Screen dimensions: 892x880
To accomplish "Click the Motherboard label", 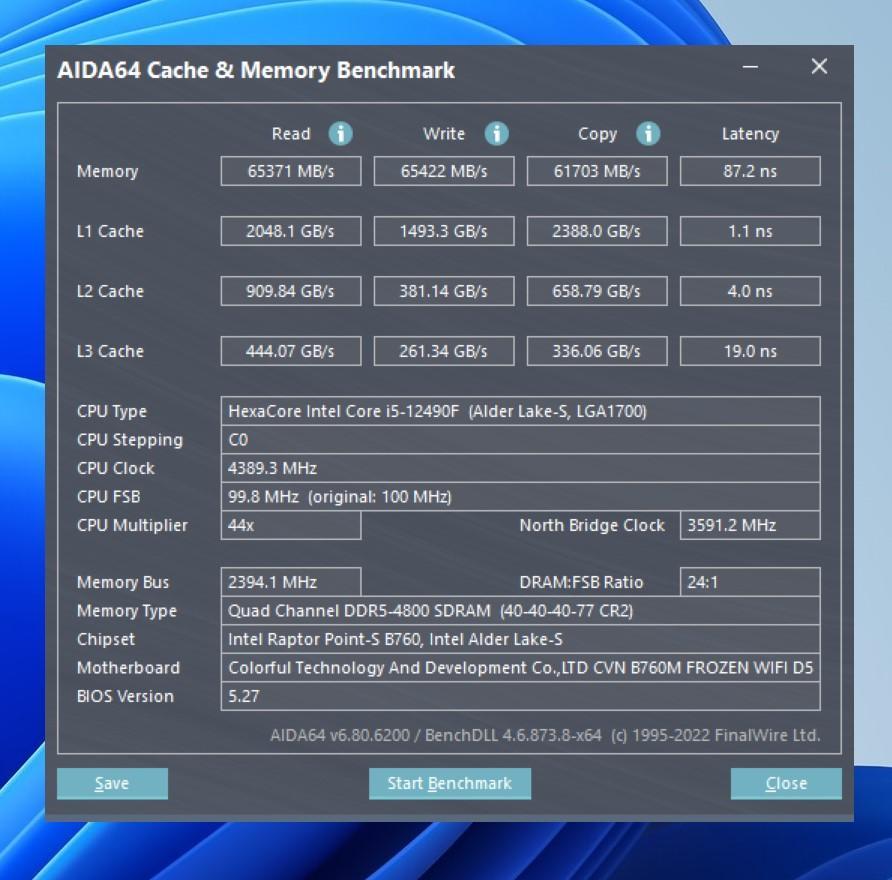I will (128, 667).
